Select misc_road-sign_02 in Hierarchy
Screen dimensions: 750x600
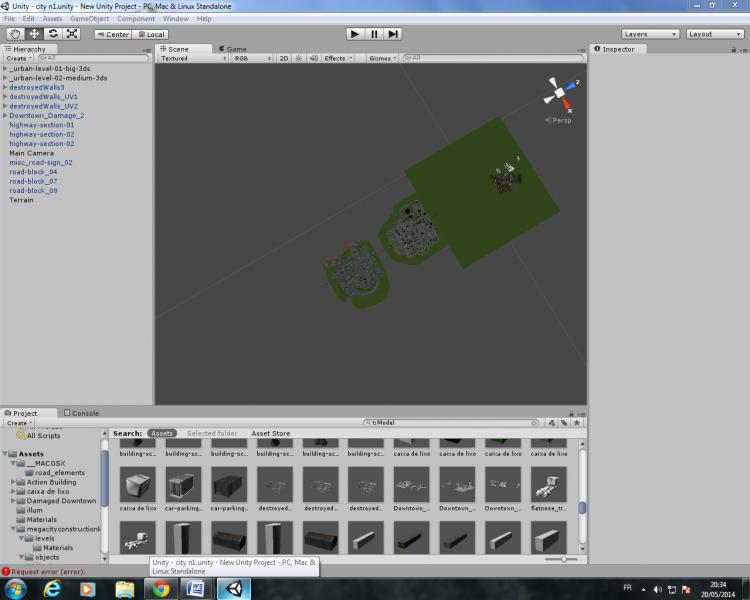pyautogui.click(x=41, y=162)
